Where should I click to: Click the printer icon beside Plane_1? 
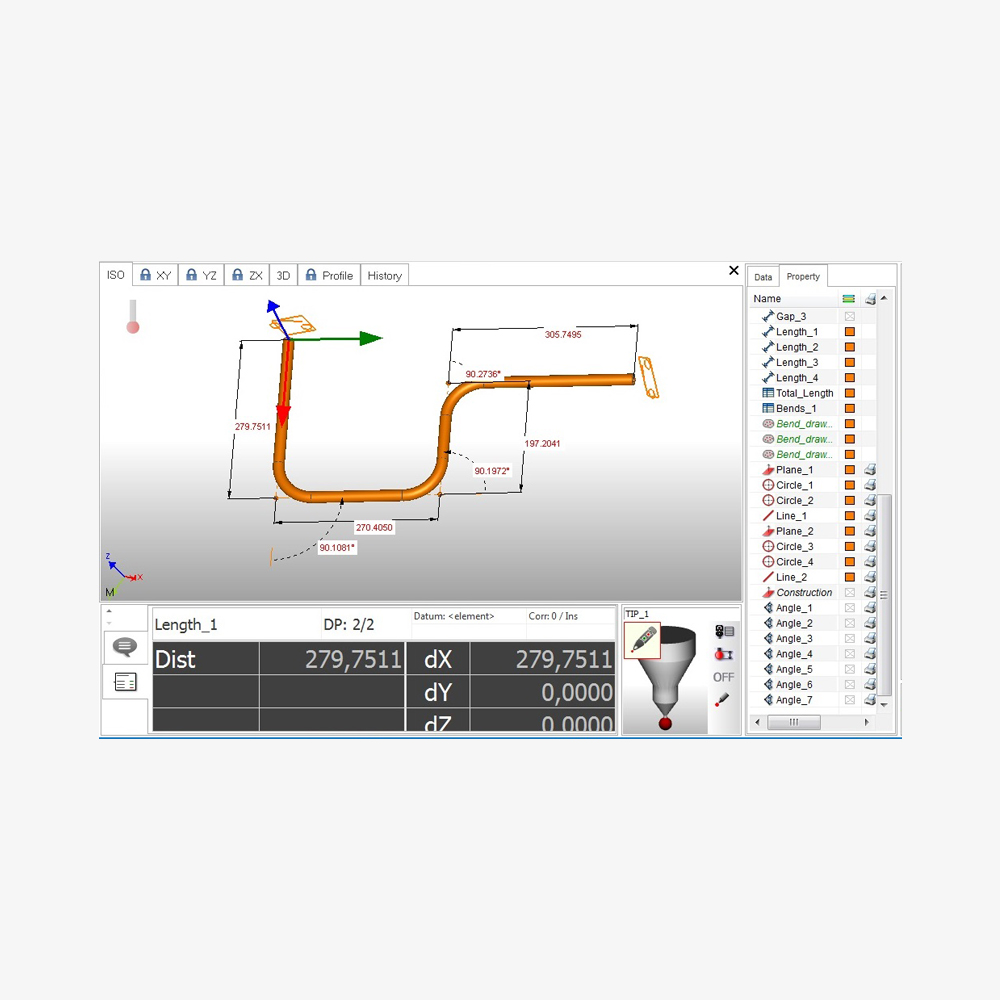(x=870, y=470)
